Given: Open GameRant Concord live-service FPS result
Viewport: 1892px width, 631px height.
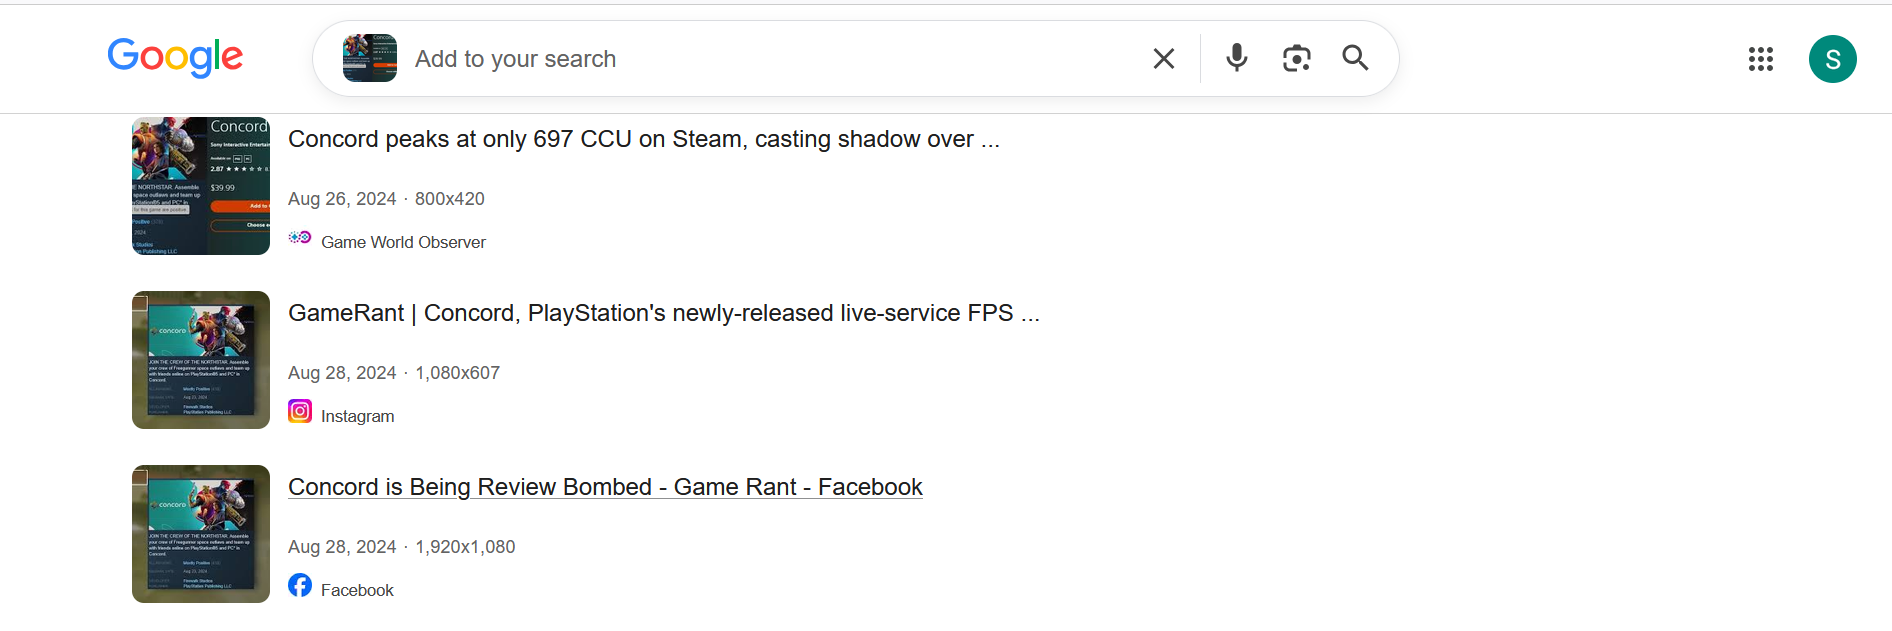Looking at the screenshot, I should pos(664,313).
